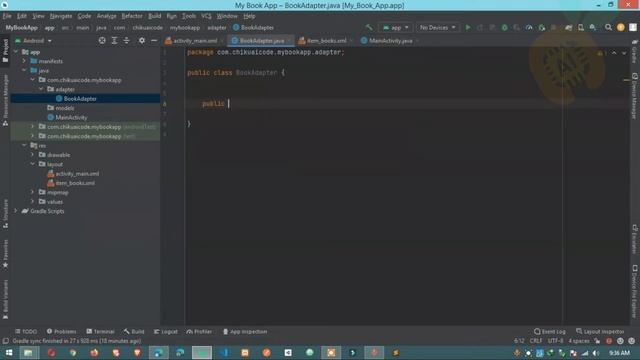The image size is (640, 360).
Task: Collapse the java folder
Action: click(24, 70)
